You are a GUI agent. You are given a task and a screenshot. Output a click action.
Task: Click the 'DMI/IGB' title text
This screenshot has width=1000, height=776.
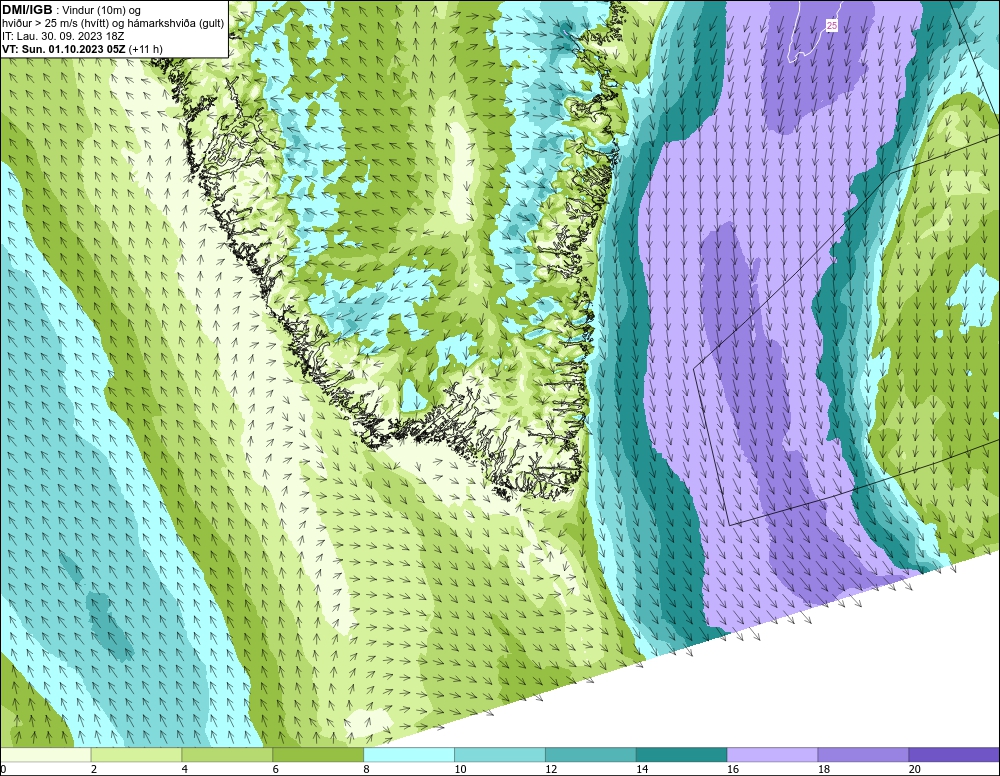pyautogui.click(x=27, y=10)
